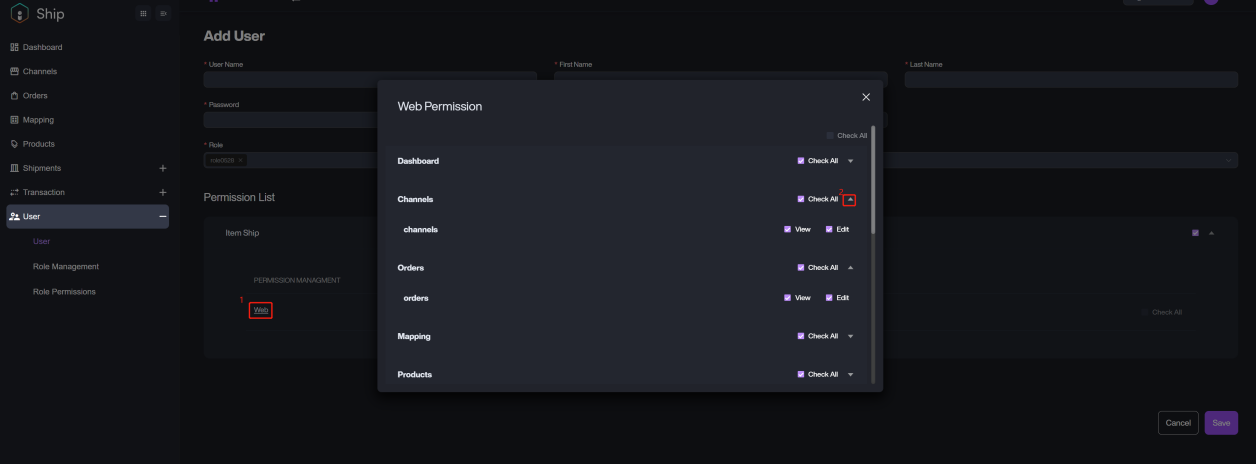Viewport: 1256px width, 464px height.
Task: Click the Mapping sidebar icon
Action: coord(14,120)
